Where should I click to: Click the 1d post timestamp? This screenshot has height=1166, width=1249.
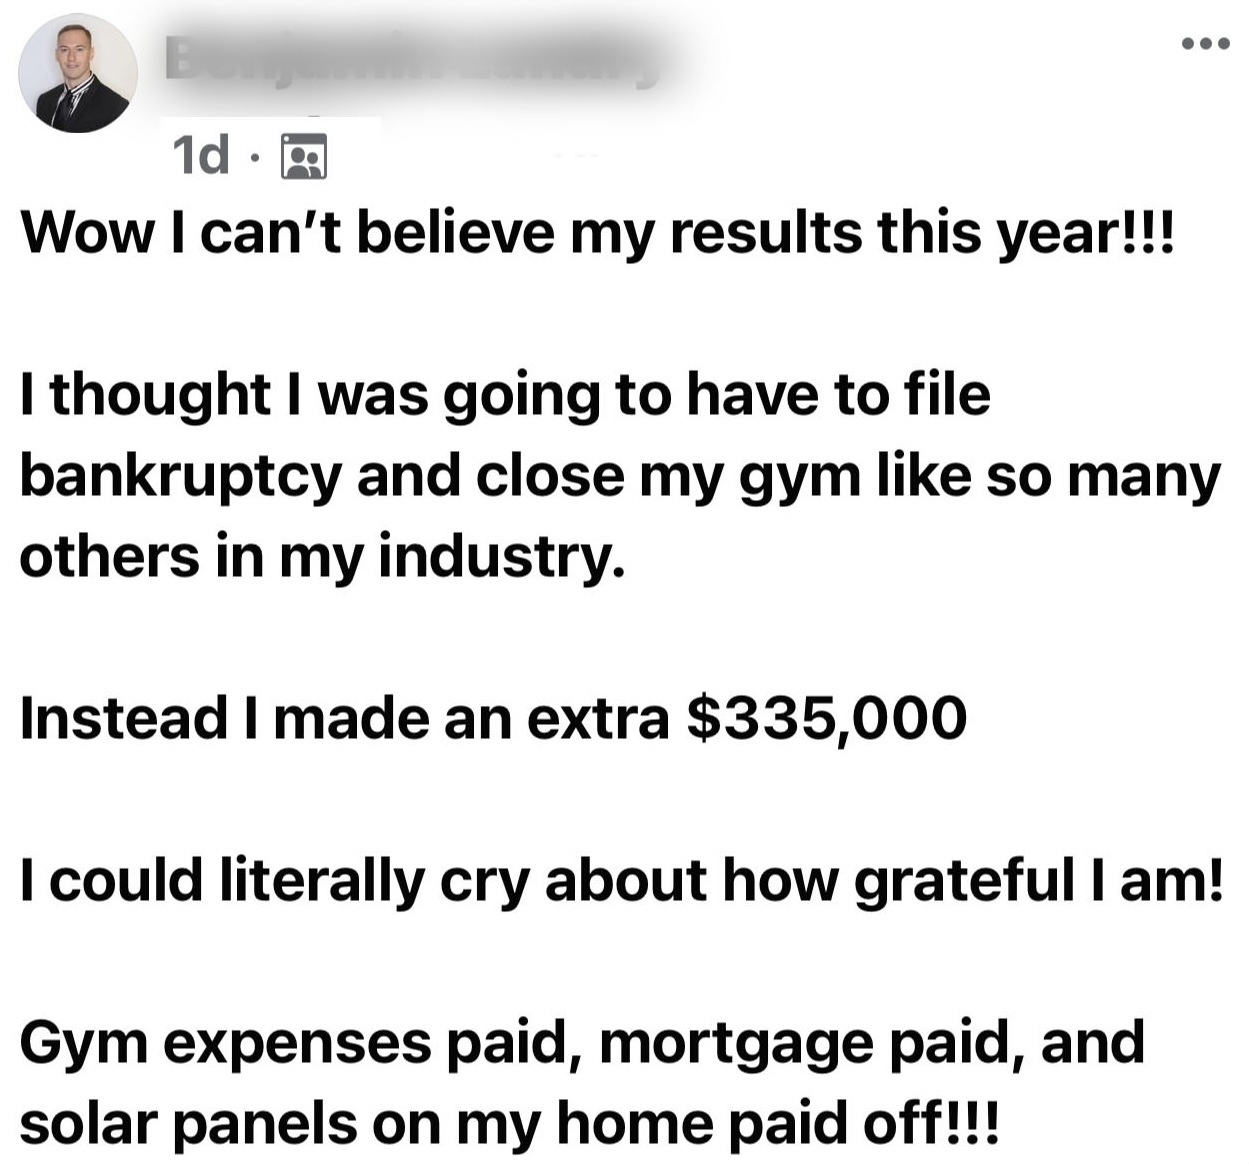coord(200,155)
